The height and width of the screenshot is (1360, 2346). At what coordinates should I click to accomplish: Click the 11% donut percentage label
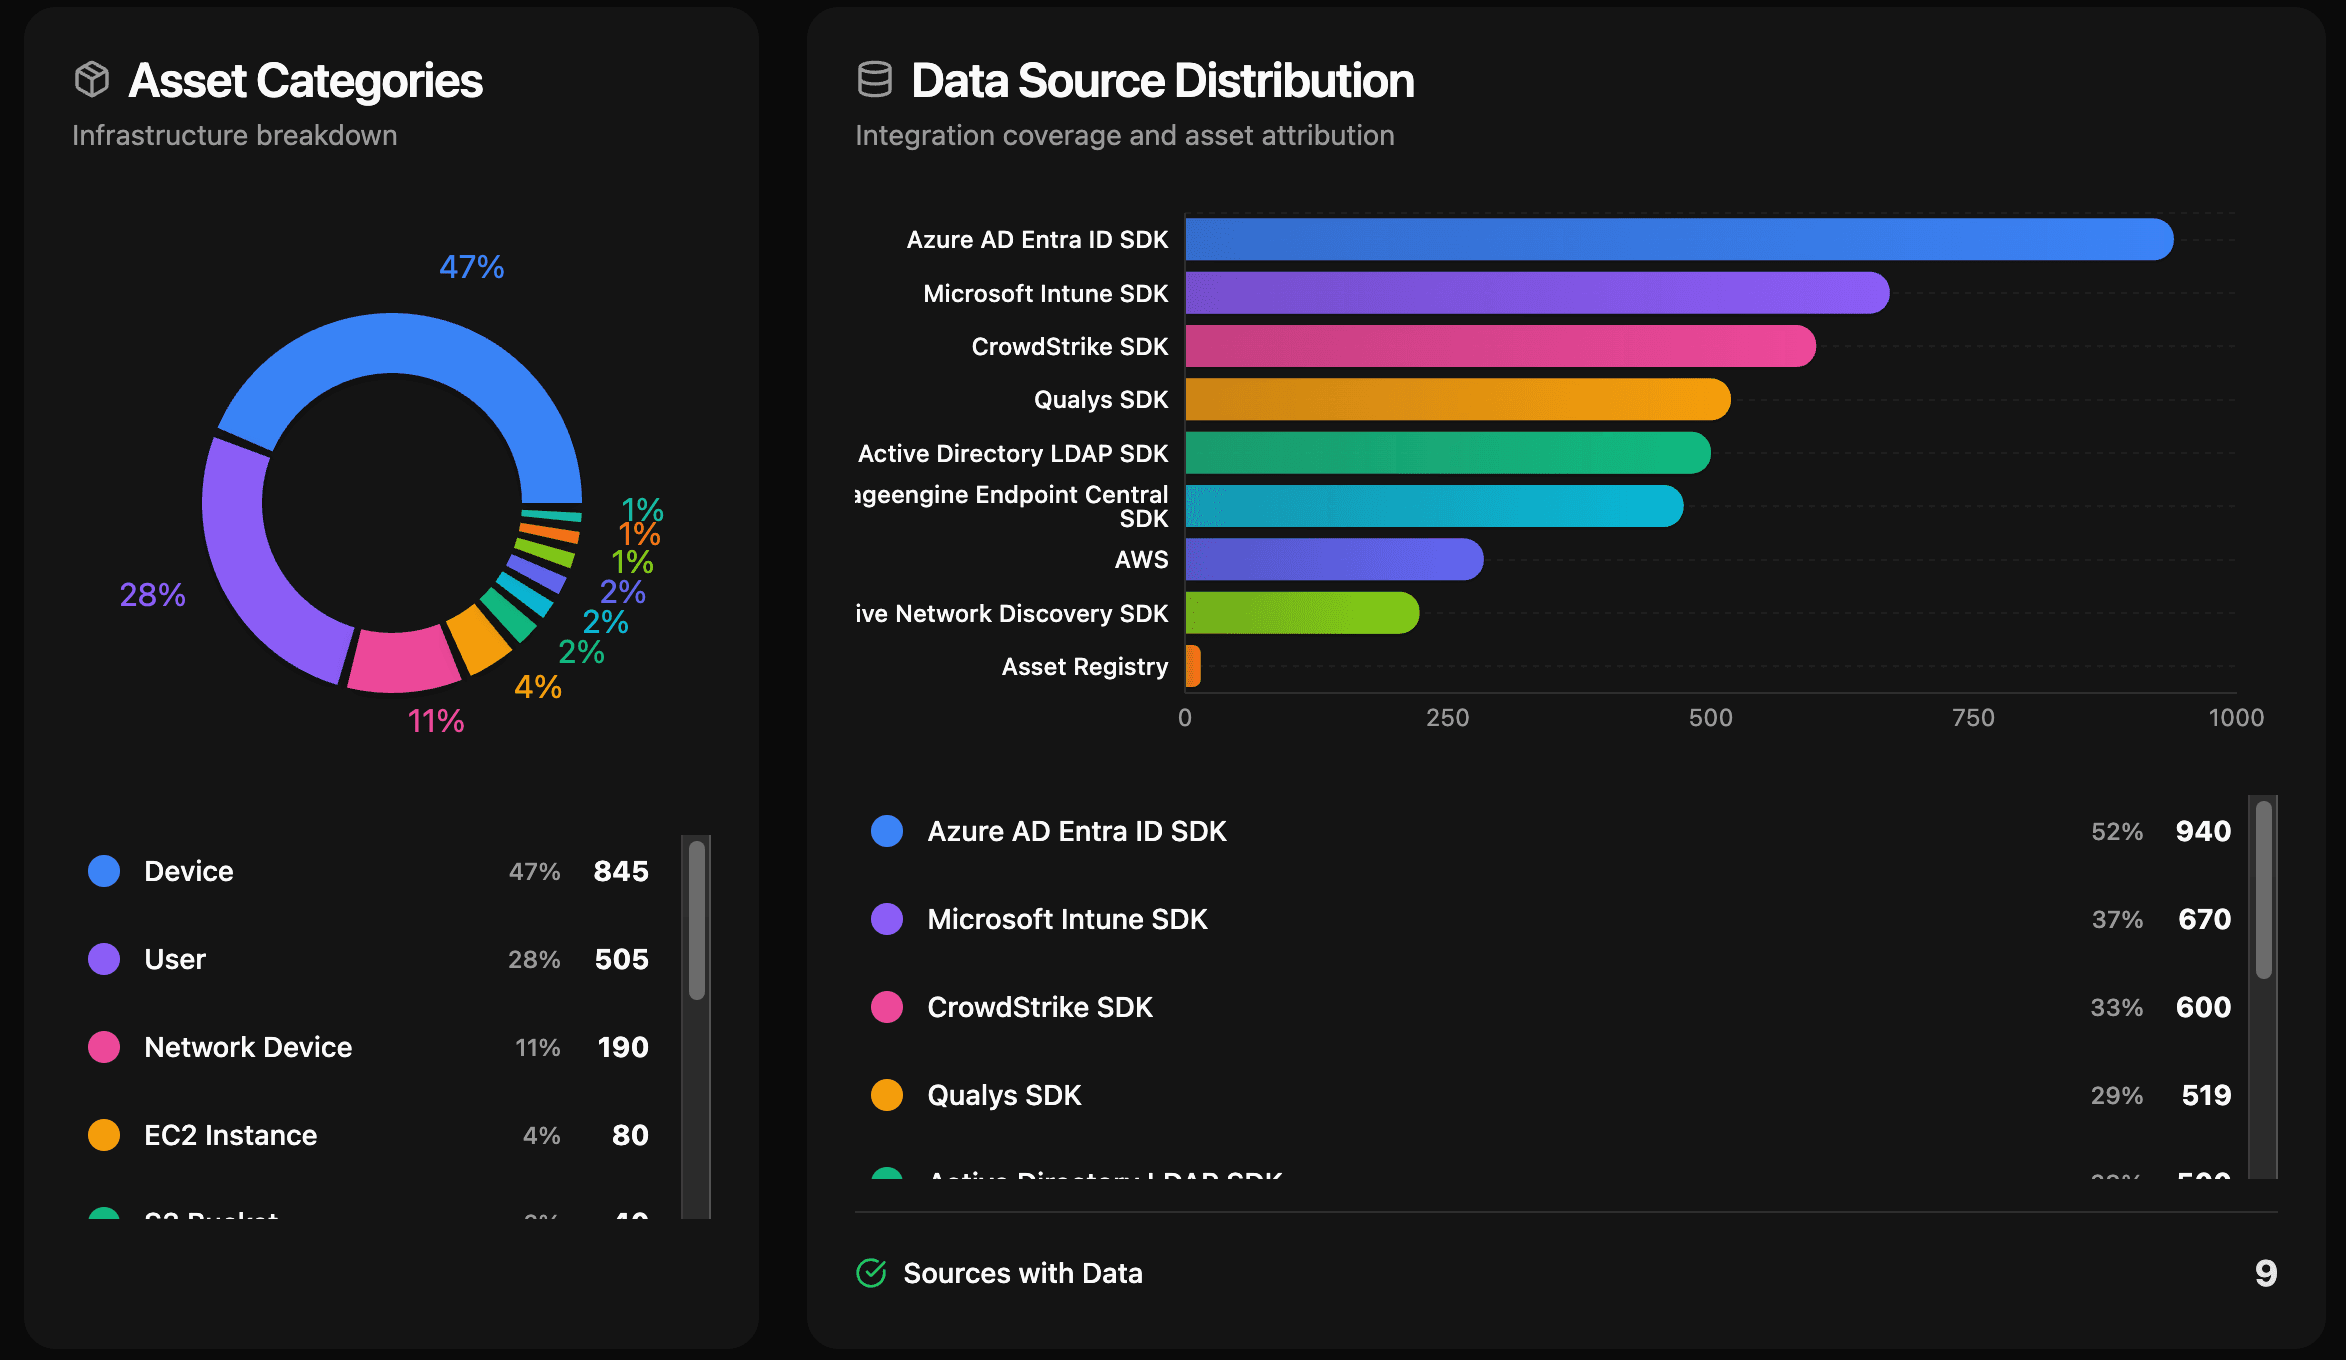point(436,721)
